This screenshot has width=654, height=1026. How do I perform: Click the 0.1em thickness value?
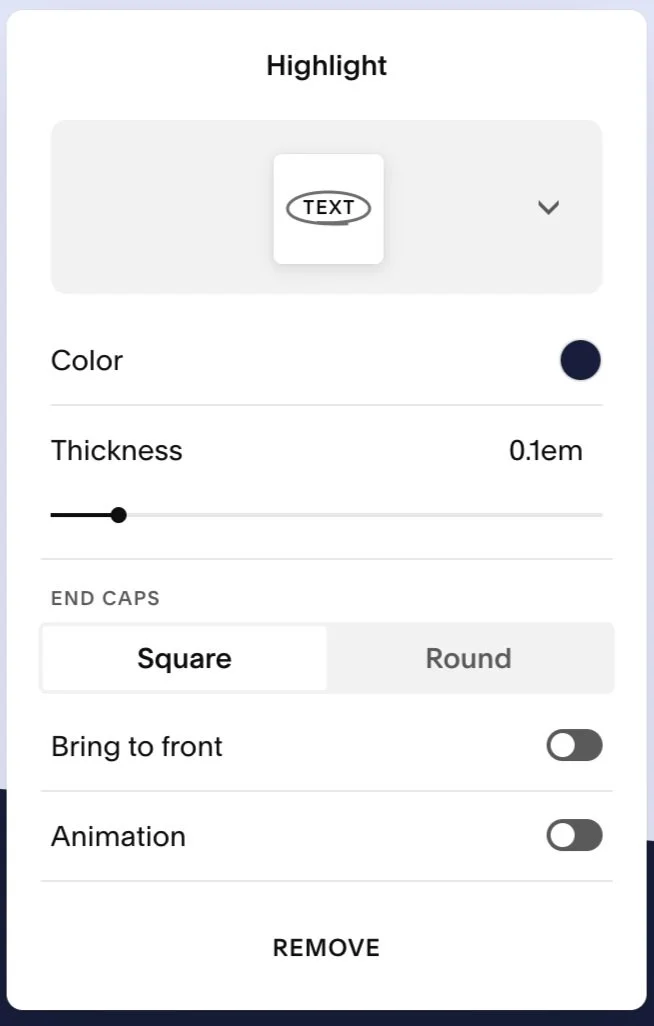click(x=545, y=450)
